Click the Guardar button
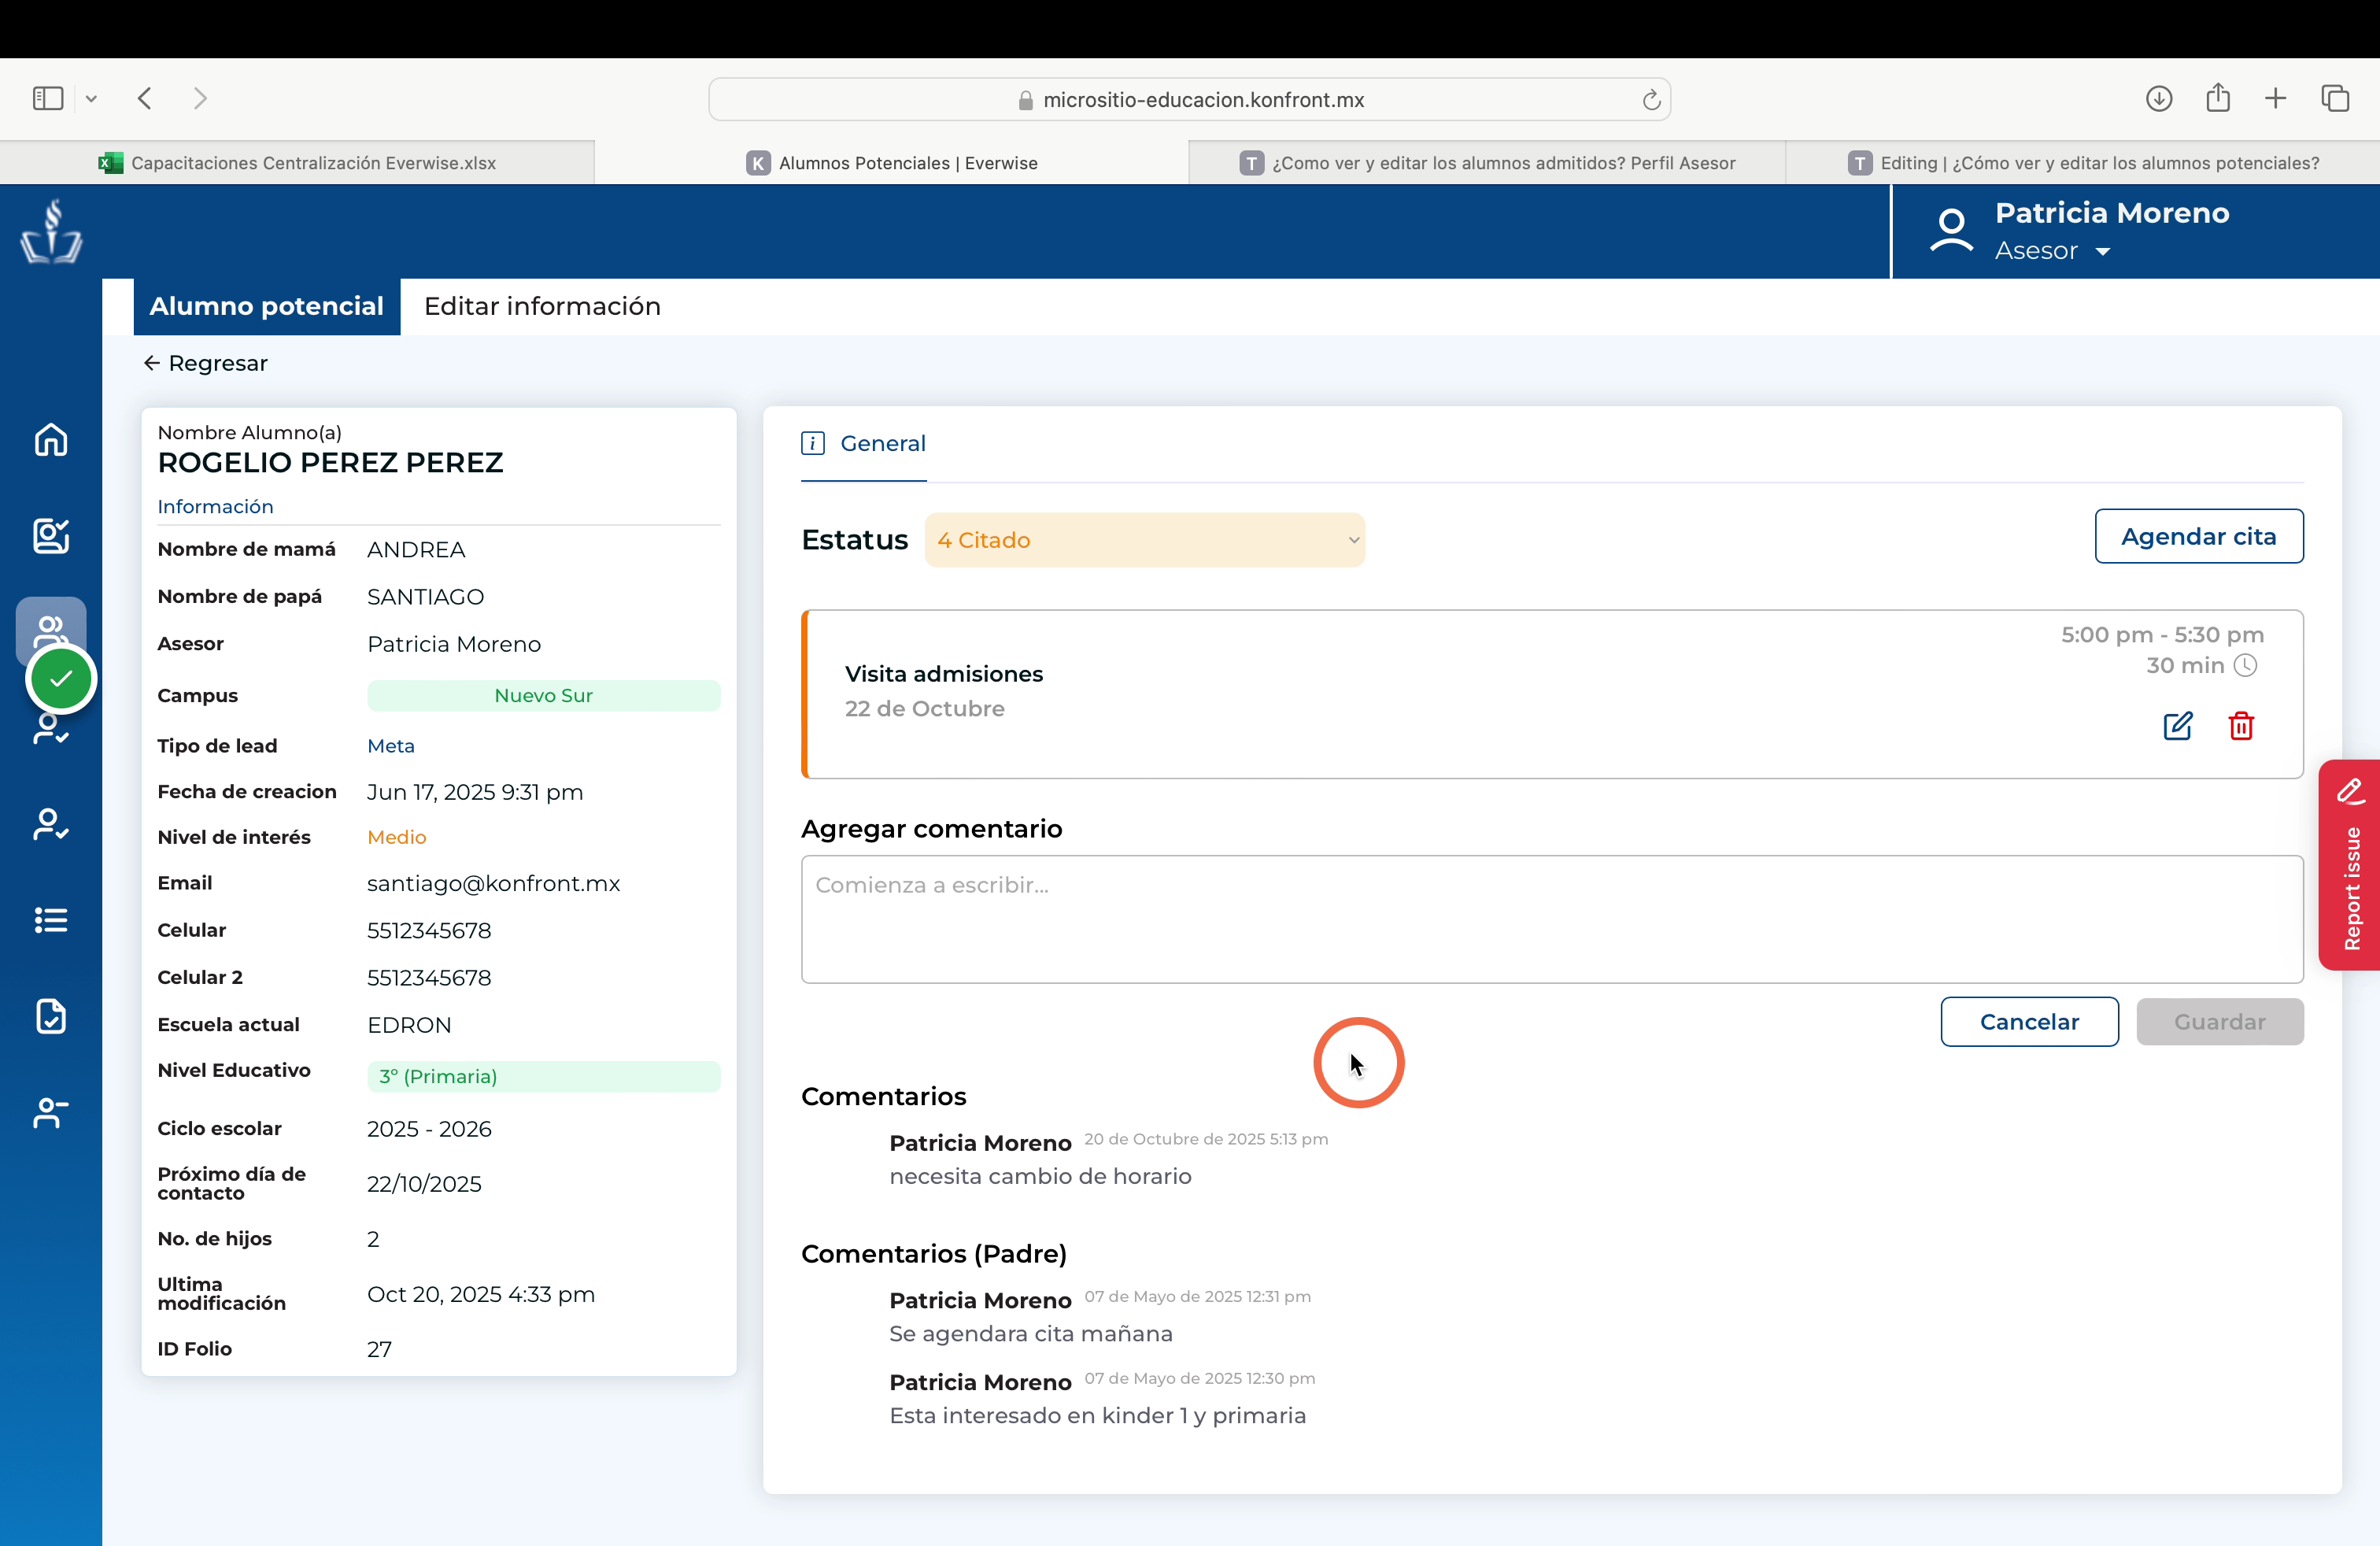The width and height of the screenshot is (2380, 1546). coord(2219,1021)
